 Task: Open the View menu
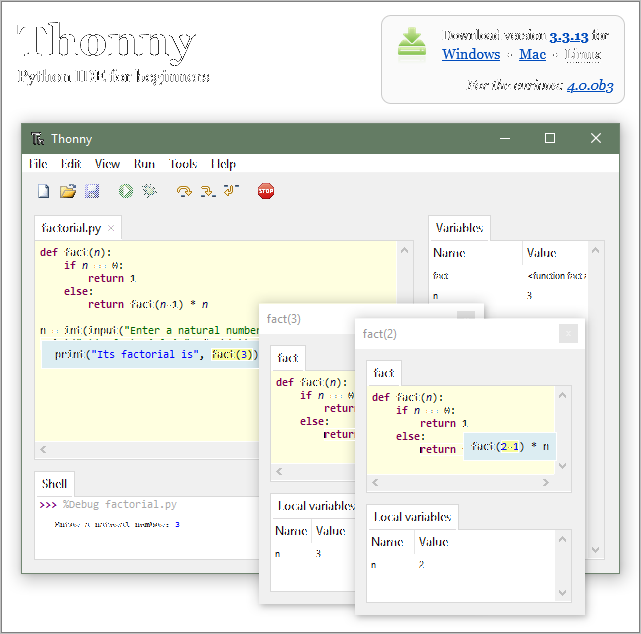click(x=108, y=164)
